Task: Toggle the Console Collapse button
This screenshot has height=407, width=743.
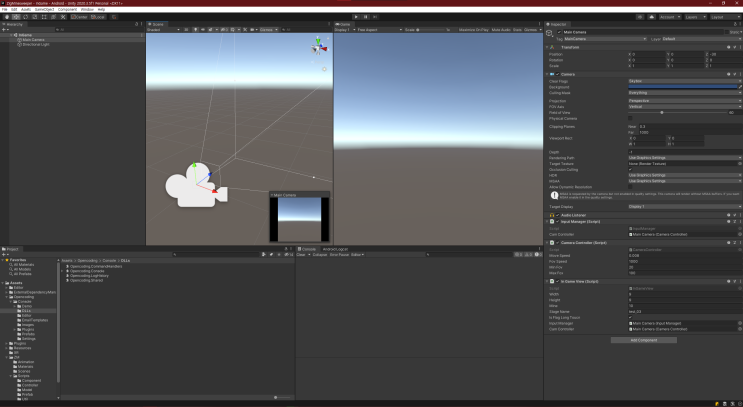Action: pyautogui.click(x=320, y=254)
